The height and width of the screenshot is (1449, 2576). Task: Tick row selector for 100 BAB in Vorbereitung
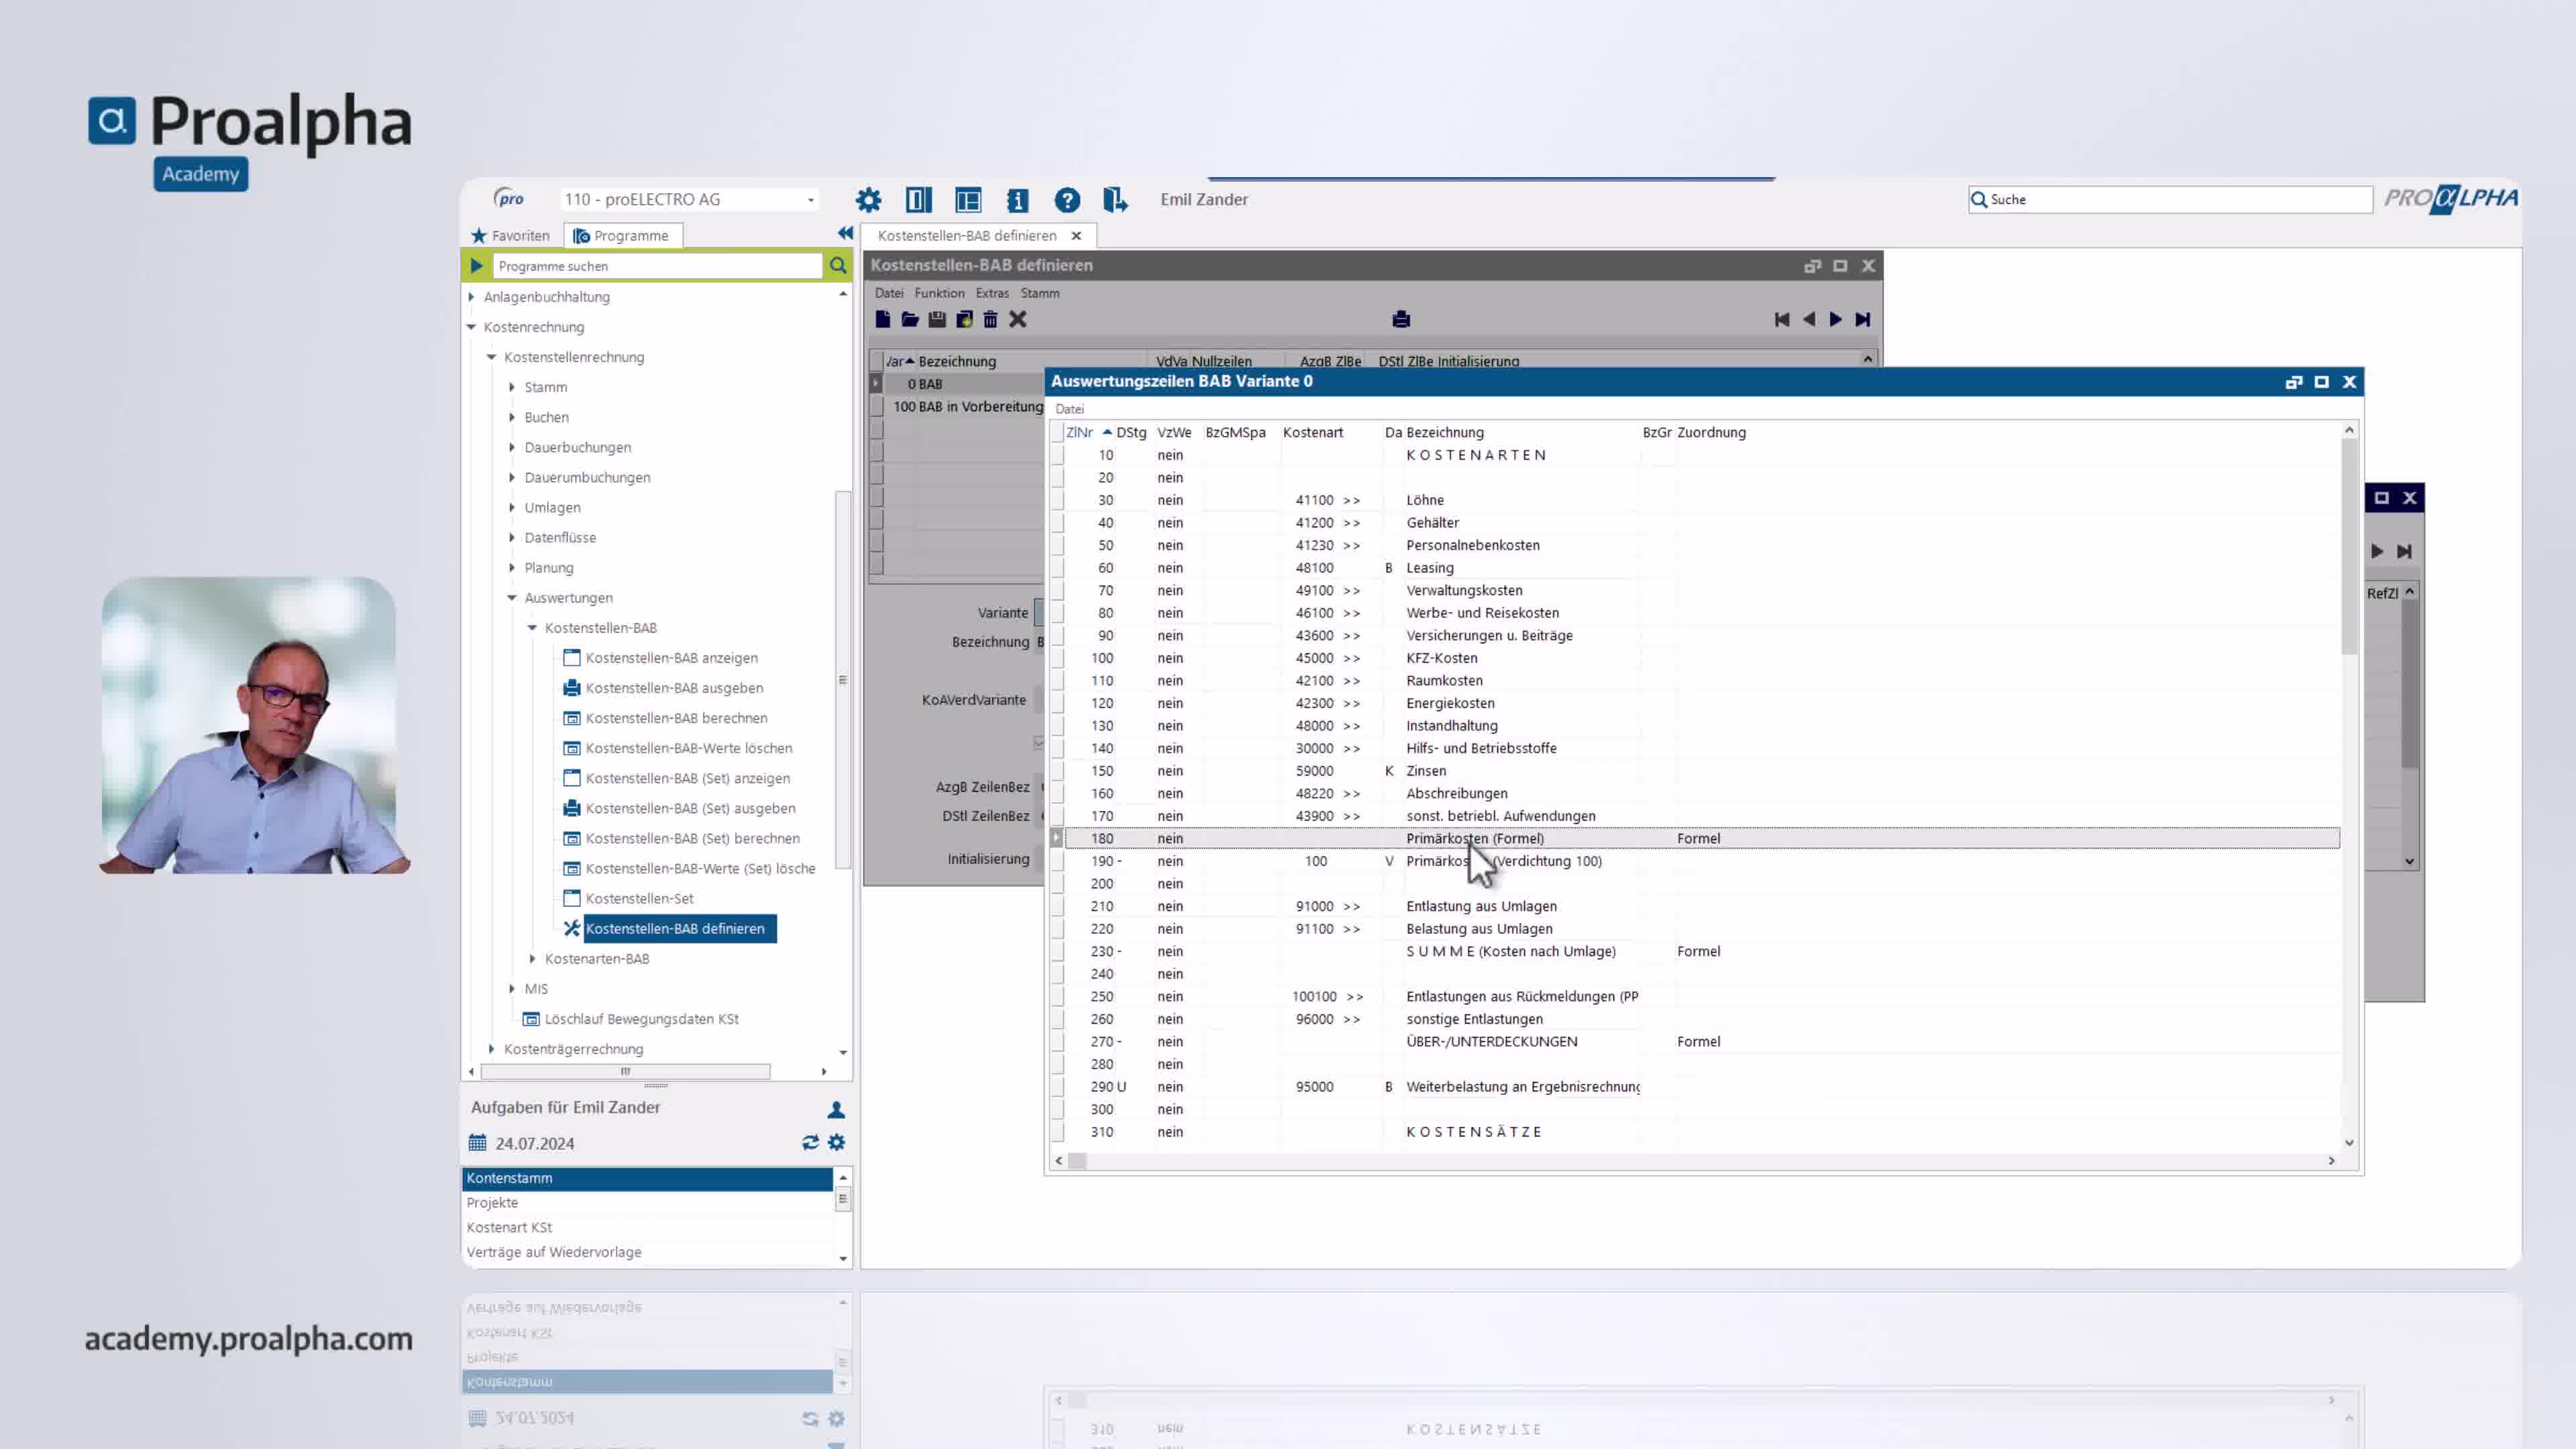pos(877,407)
